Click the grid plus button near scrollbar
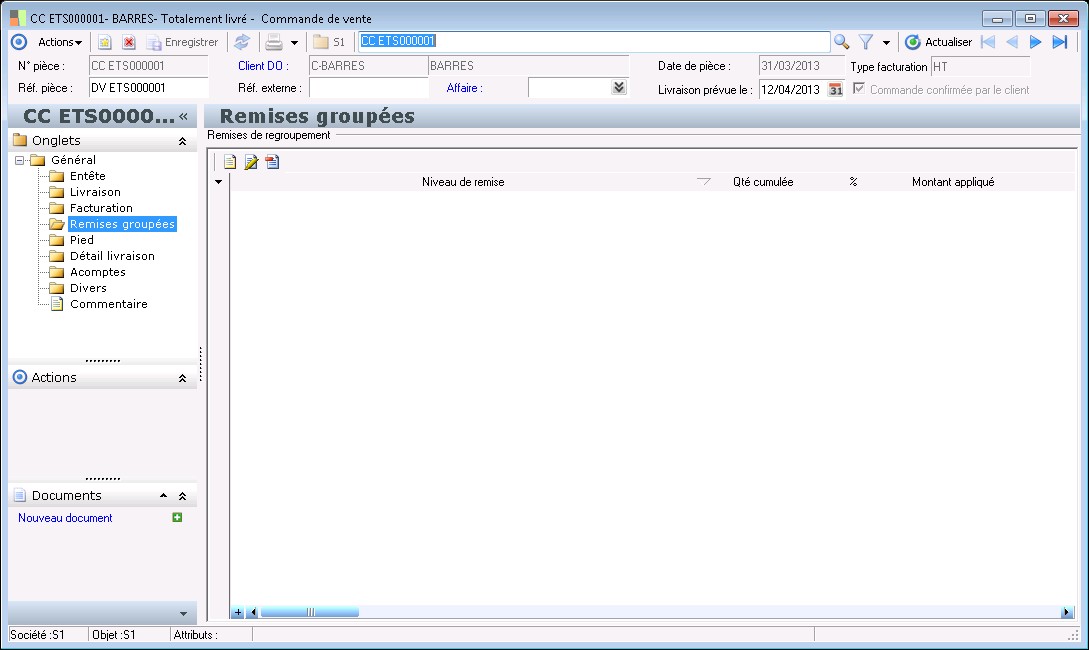Image resolution: width=1089 pixels, height=650 pixels. [238, 612]
